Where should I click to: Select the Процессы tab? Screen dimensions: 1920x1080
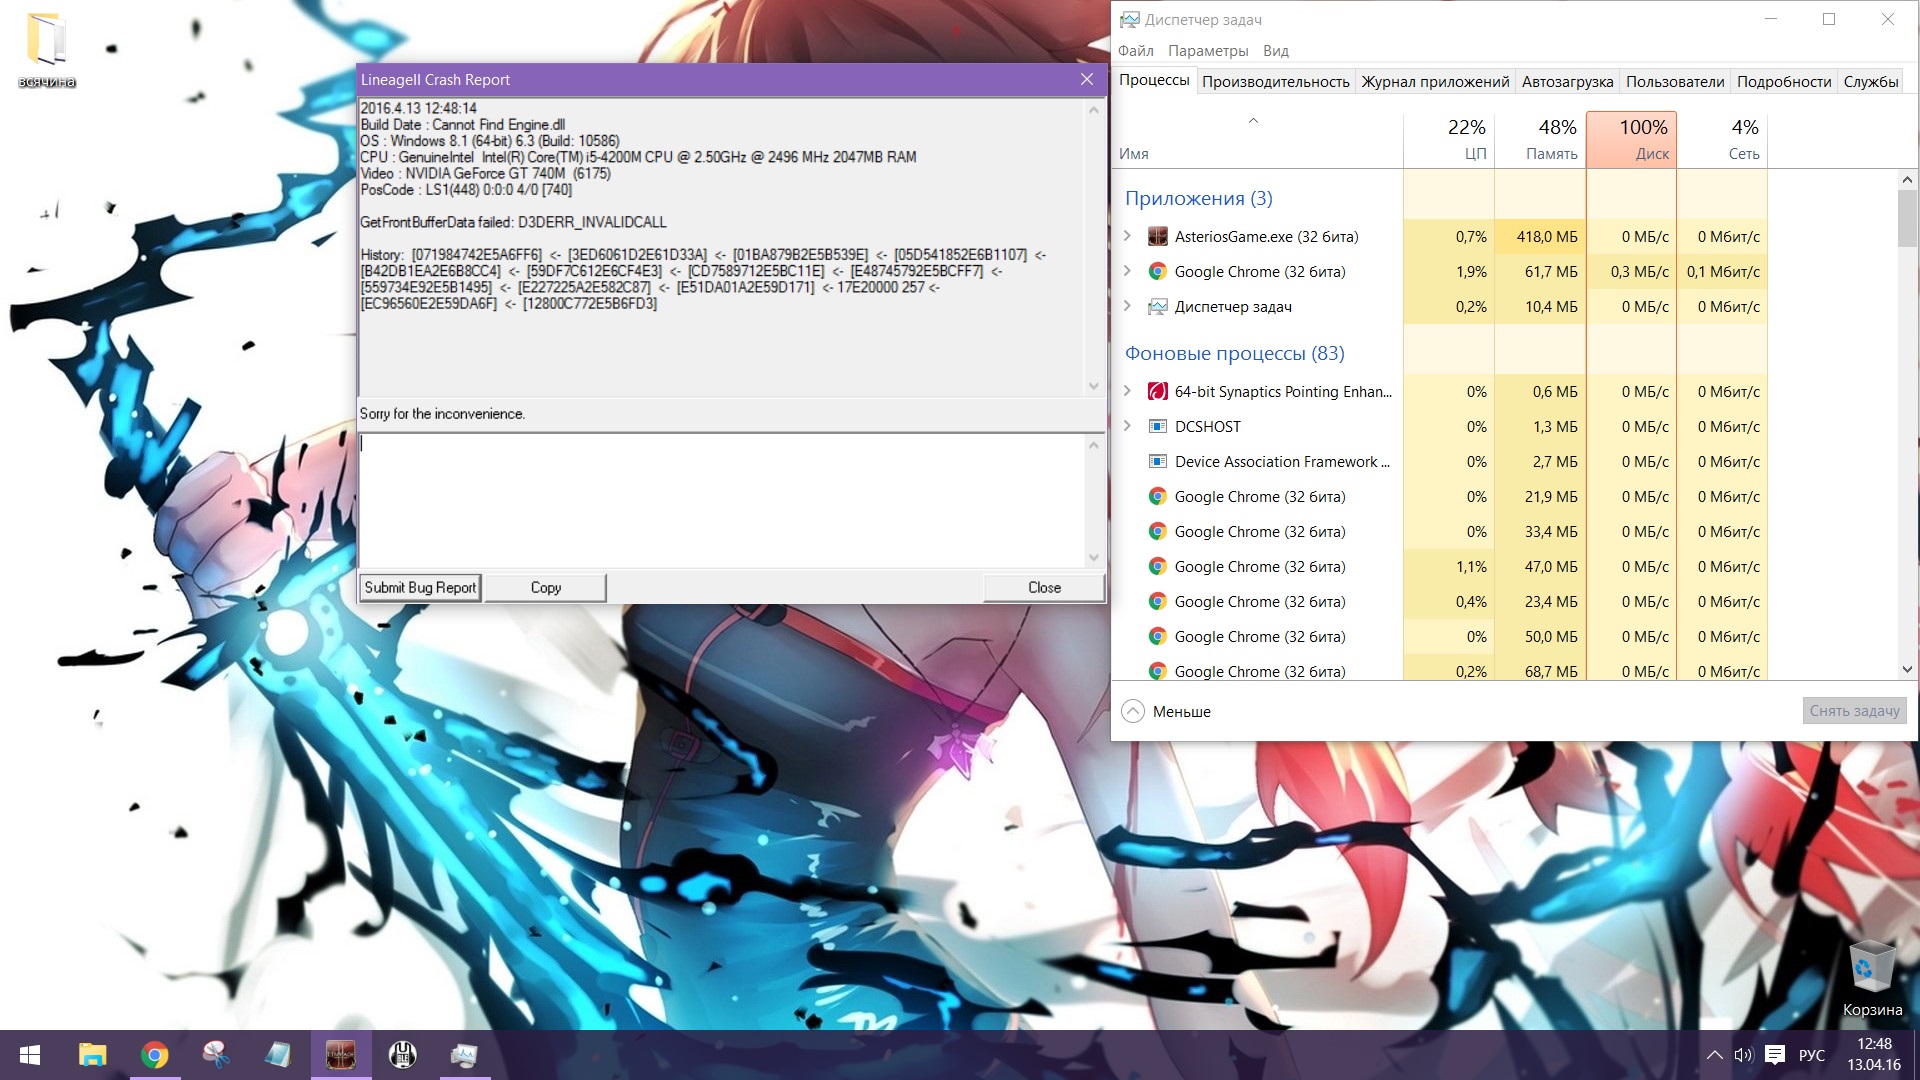pos(1154,80)
